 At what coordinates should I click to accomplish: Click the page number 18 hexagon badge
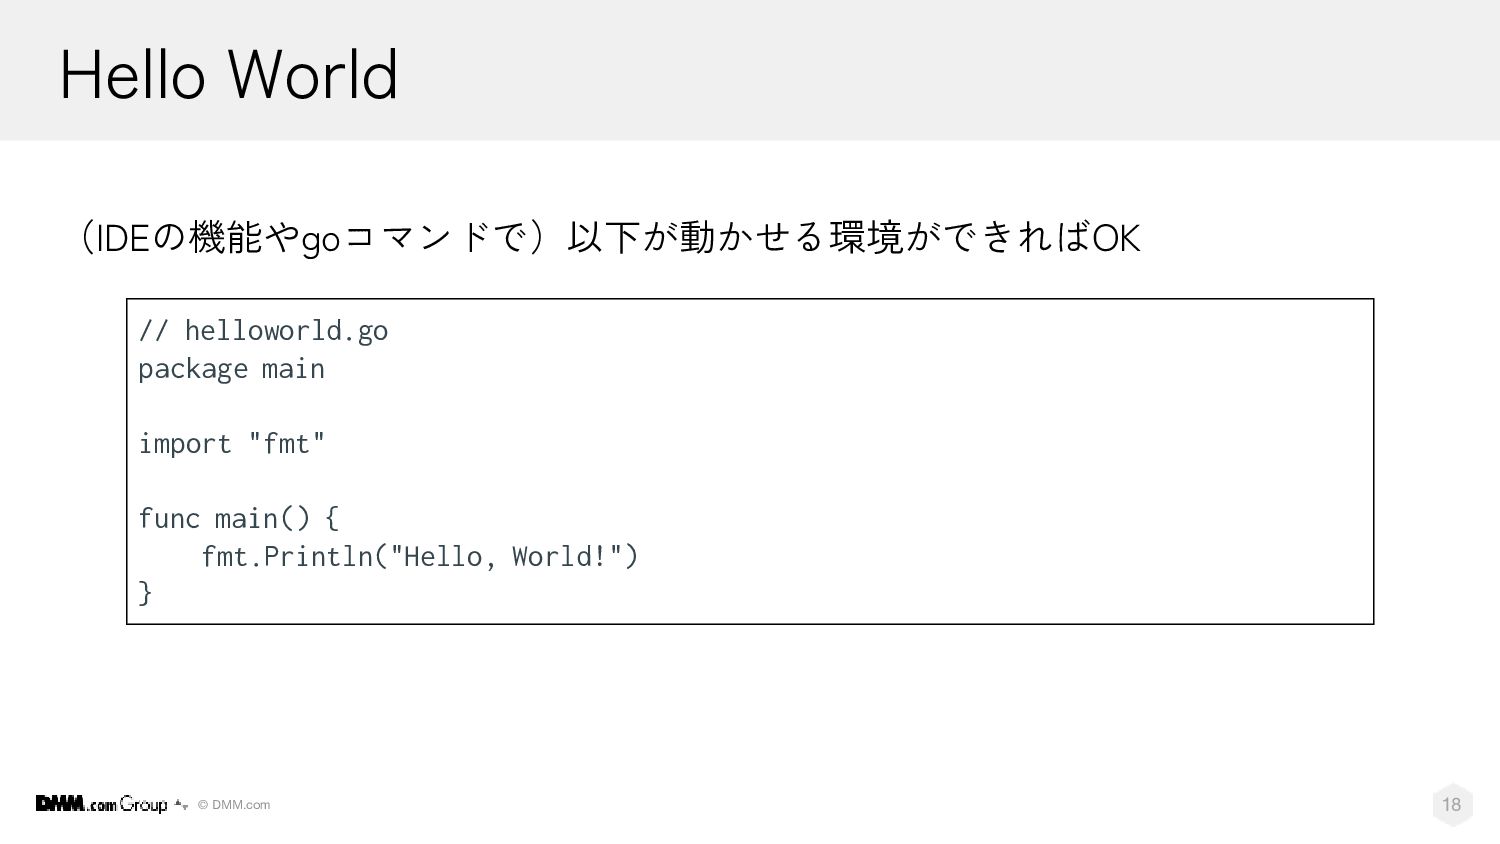1452,804
